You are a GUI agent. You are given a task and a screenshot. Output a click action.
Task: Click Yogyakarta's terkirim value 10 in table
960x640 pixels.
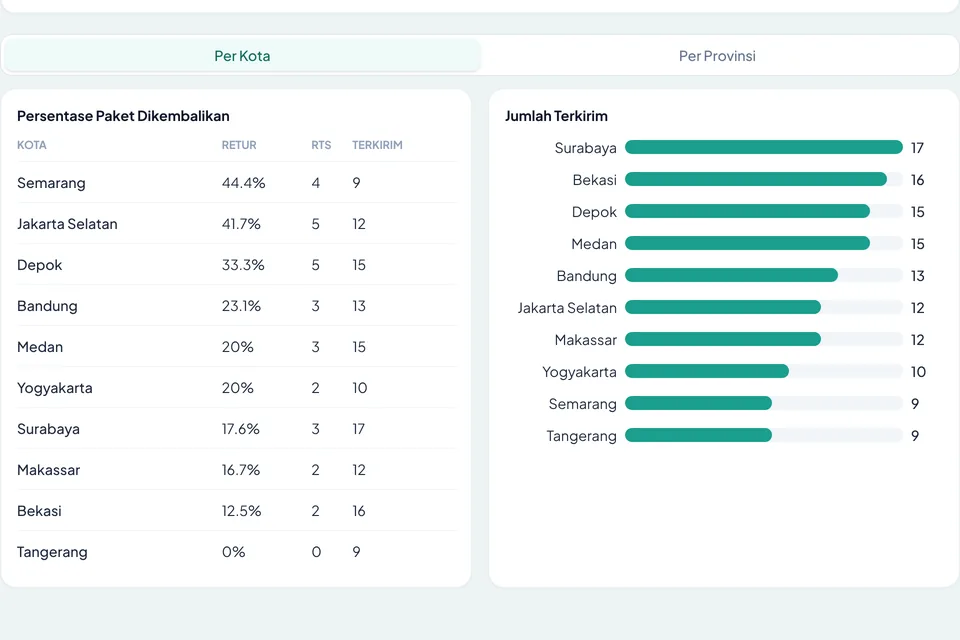[x=359, y=388]
